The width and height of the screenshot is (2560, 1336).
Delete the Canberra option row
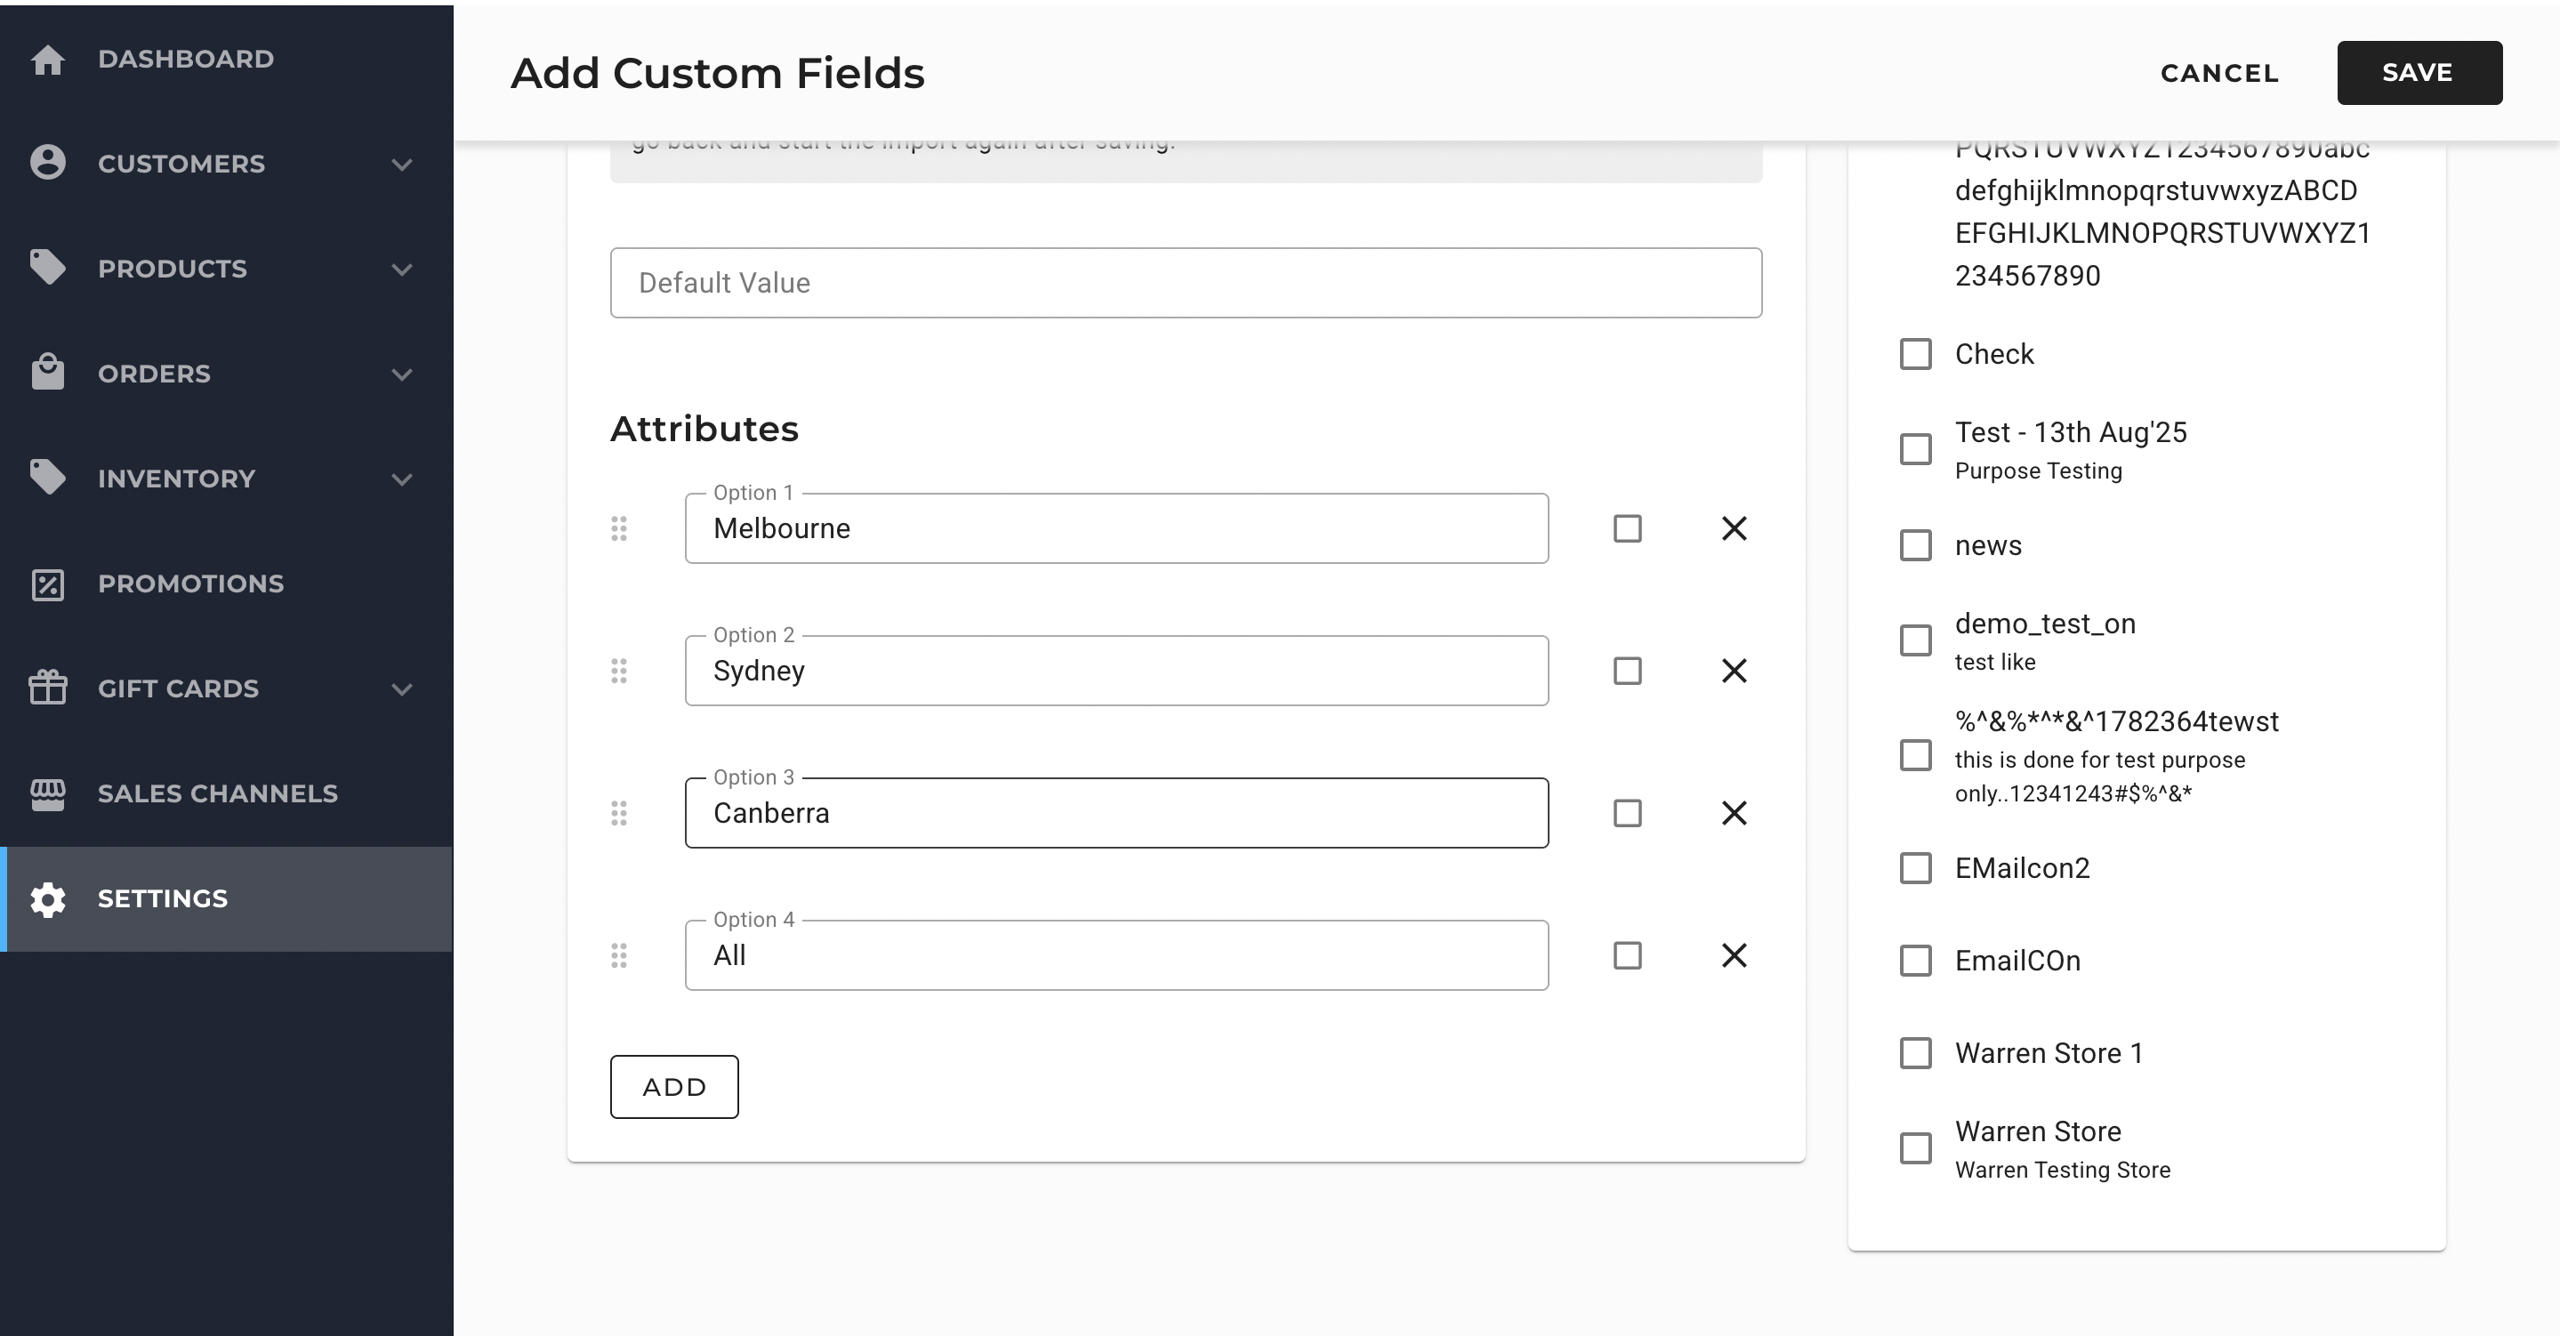click(x=1734, y=813)
